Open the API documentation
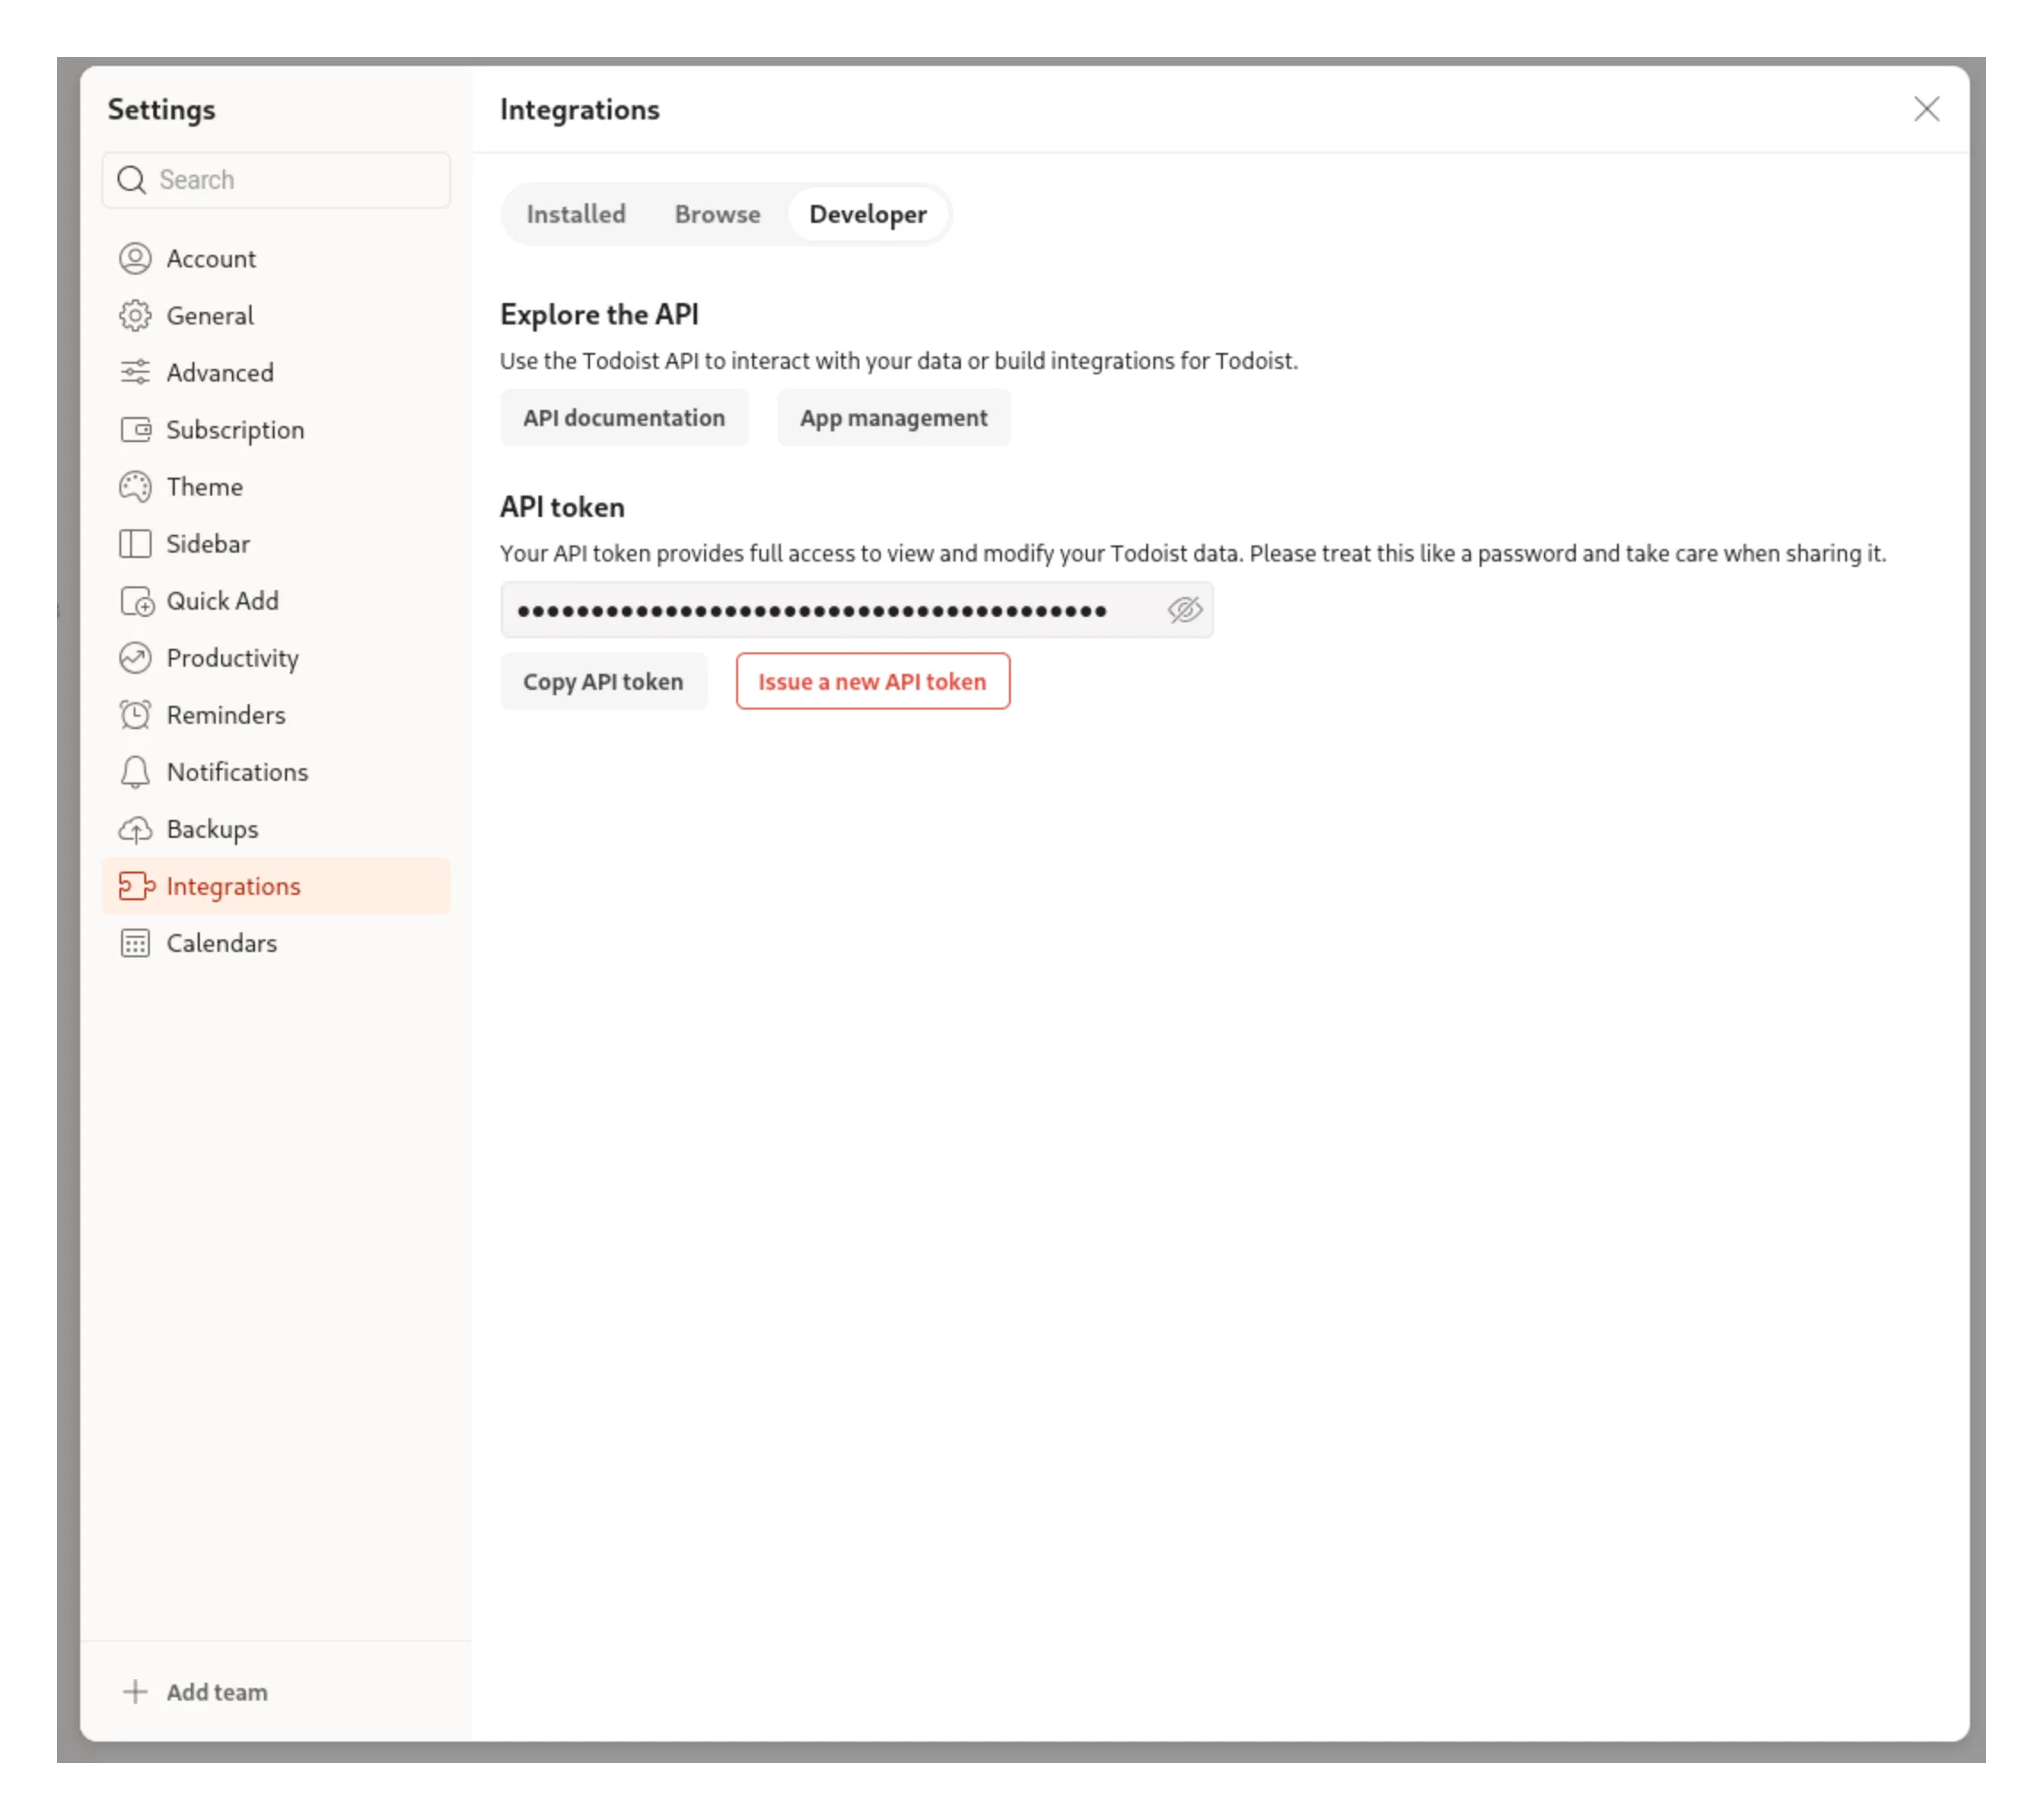 [x=624, y=417]
